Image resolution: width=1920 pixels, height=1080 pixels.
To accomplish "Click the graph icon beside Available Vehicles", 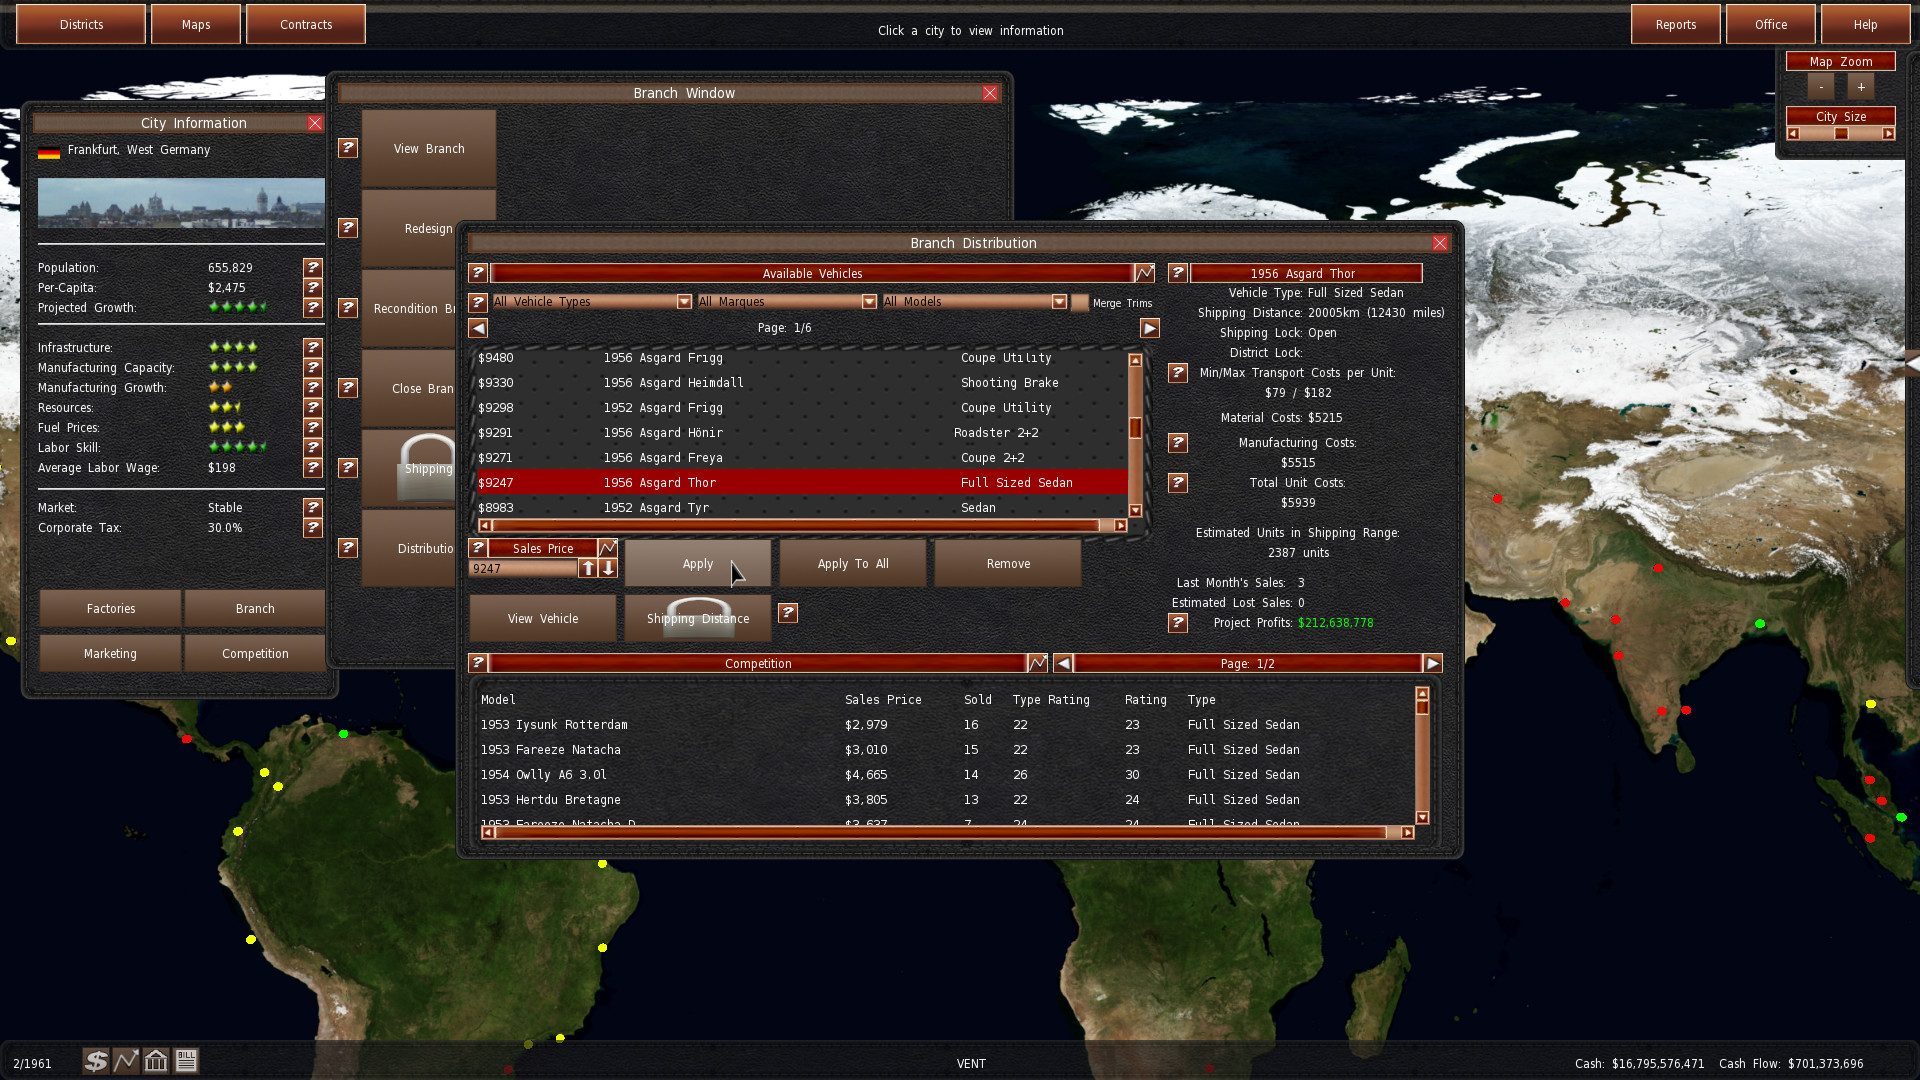I will pos(1145,272).
